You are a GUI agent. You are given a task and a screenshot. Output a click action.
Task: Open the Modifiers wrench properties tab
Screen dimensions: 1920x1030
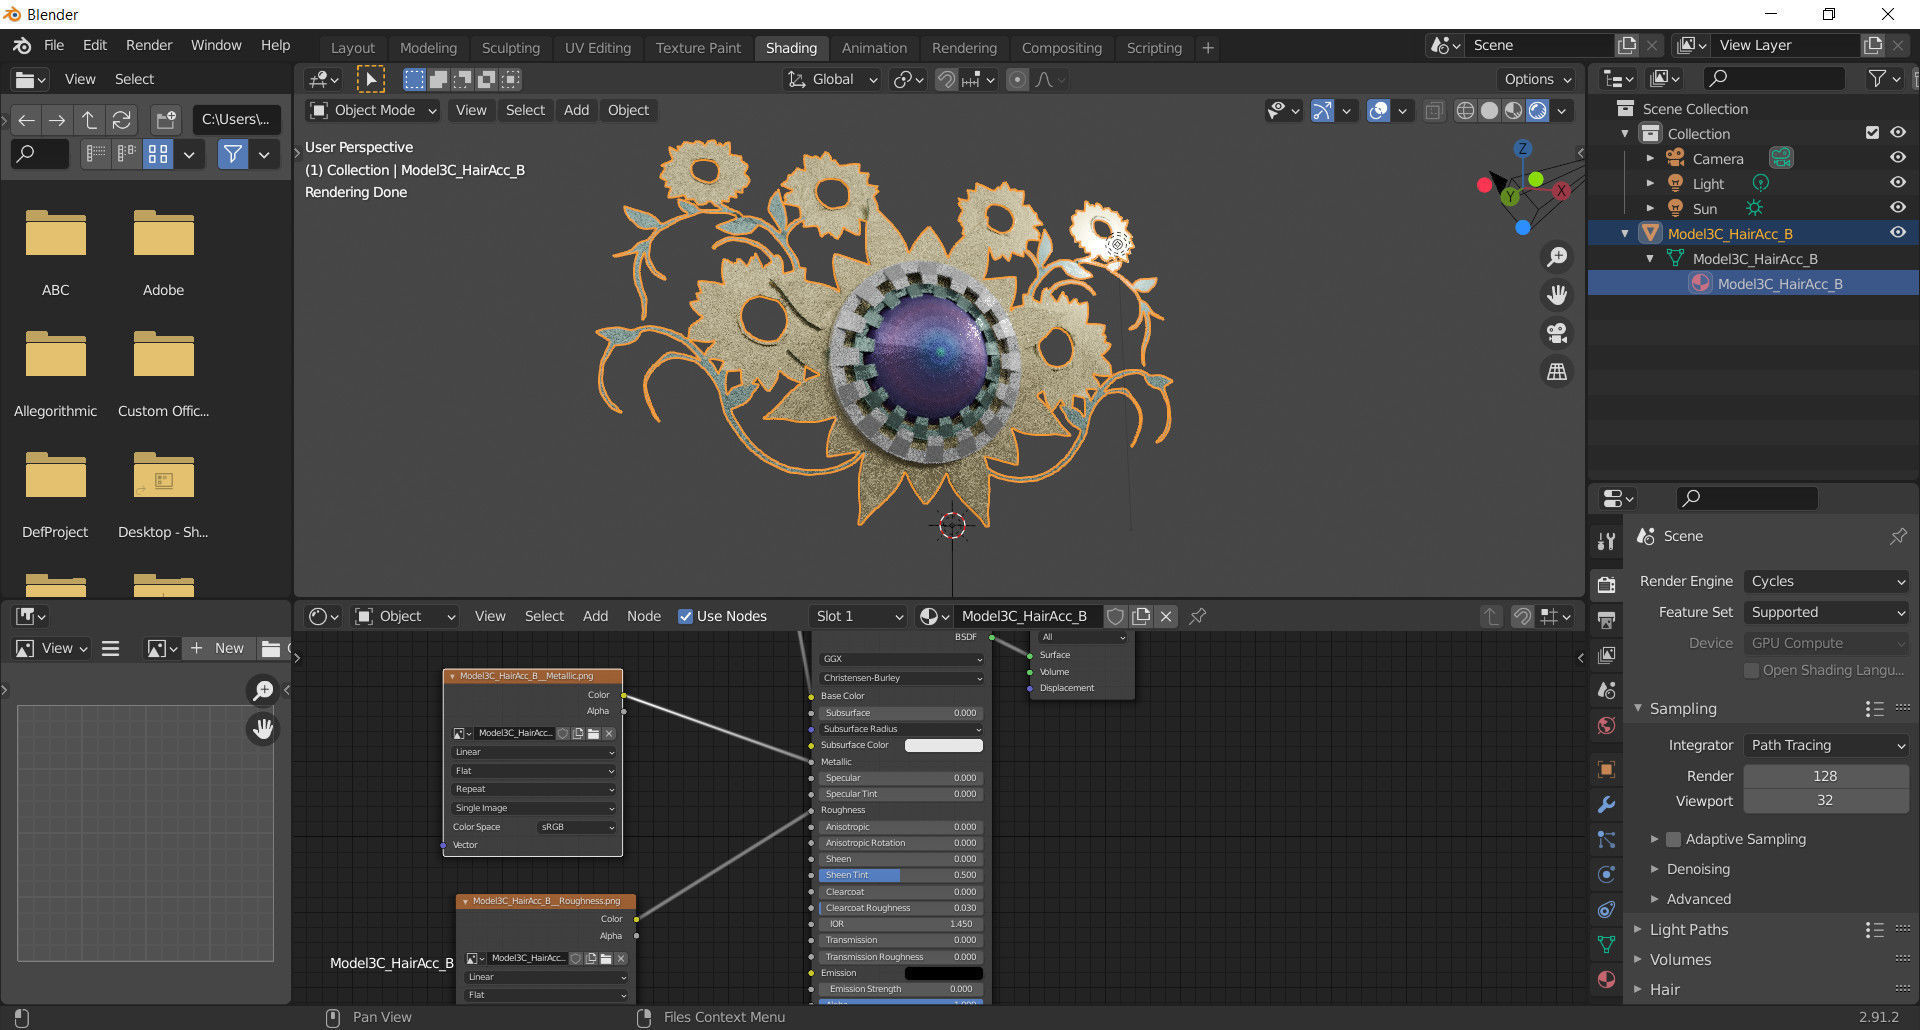pos(1606,804)
